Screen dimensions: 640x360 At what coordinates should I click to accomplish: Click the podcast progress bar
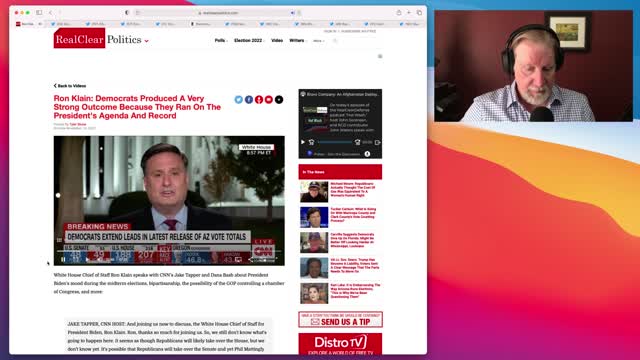click(335, 142)
